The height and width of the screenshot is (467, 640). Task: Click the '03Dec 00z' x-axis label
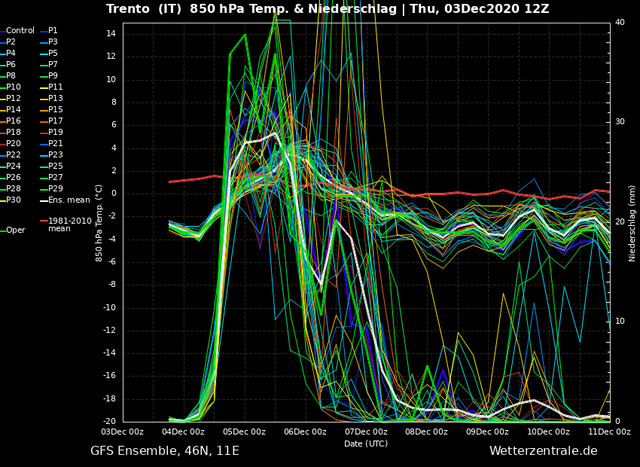[x=123, y=432]
